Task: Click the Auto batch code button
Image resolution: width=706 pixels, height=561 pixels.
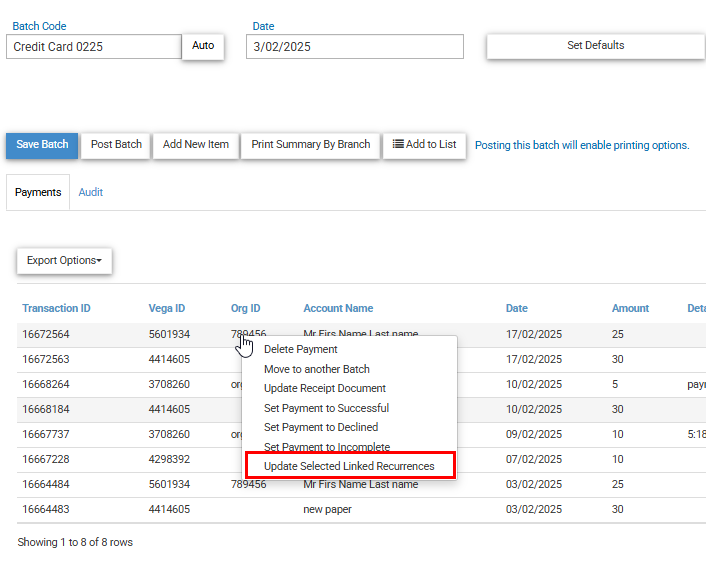Action: [203, 45]
